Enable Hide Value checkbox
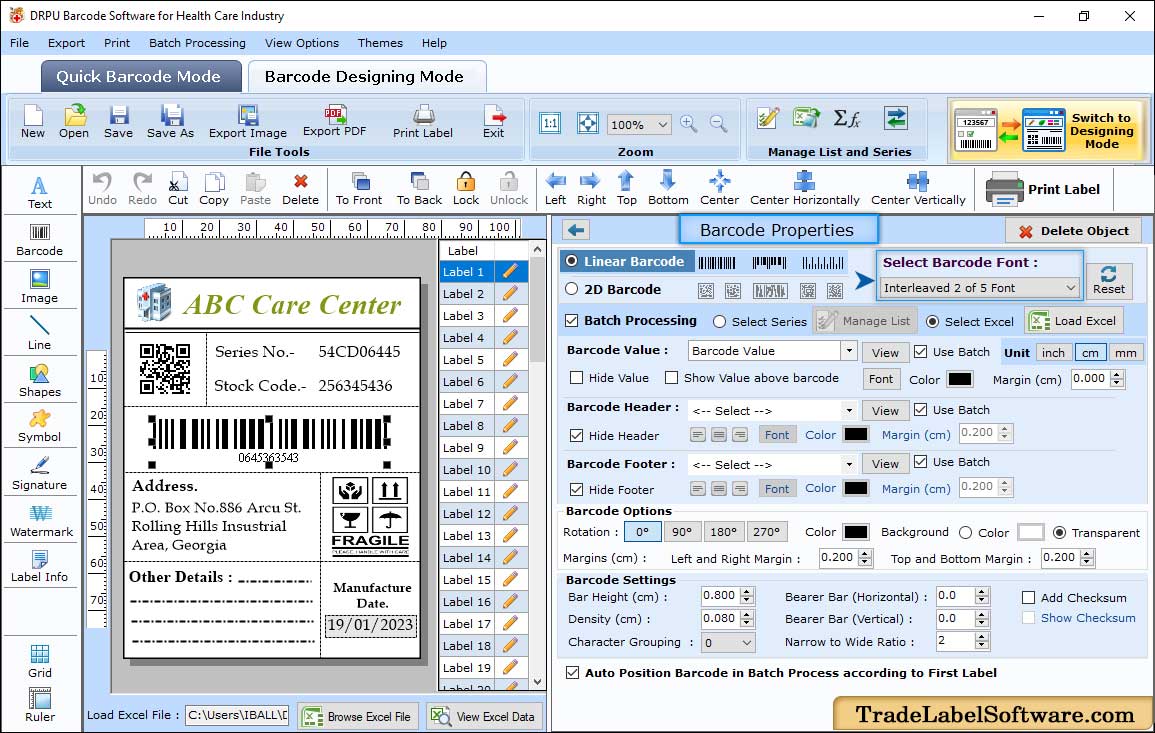The image size is (1155, 733). (x=577, y=378)
